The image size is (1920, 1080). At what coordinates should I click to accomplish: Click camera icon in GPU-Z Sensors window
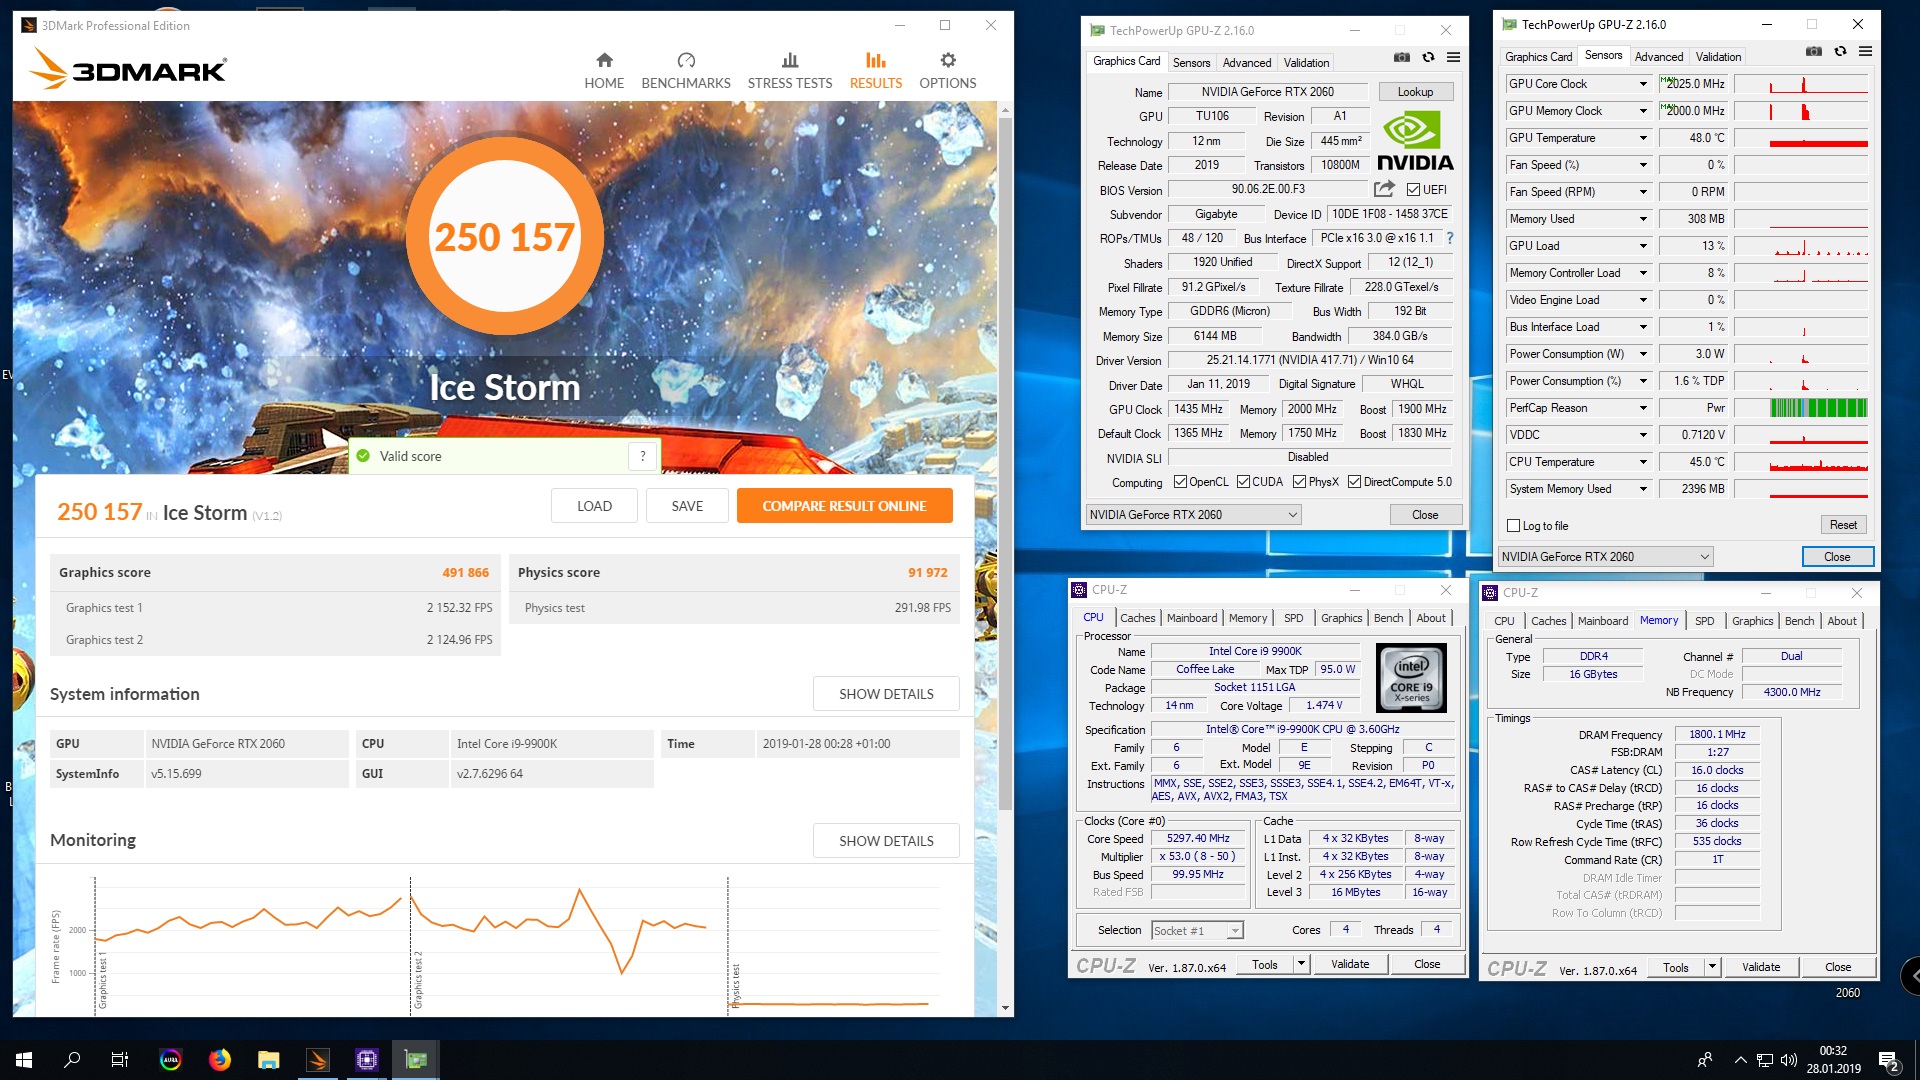[1814, 52]
